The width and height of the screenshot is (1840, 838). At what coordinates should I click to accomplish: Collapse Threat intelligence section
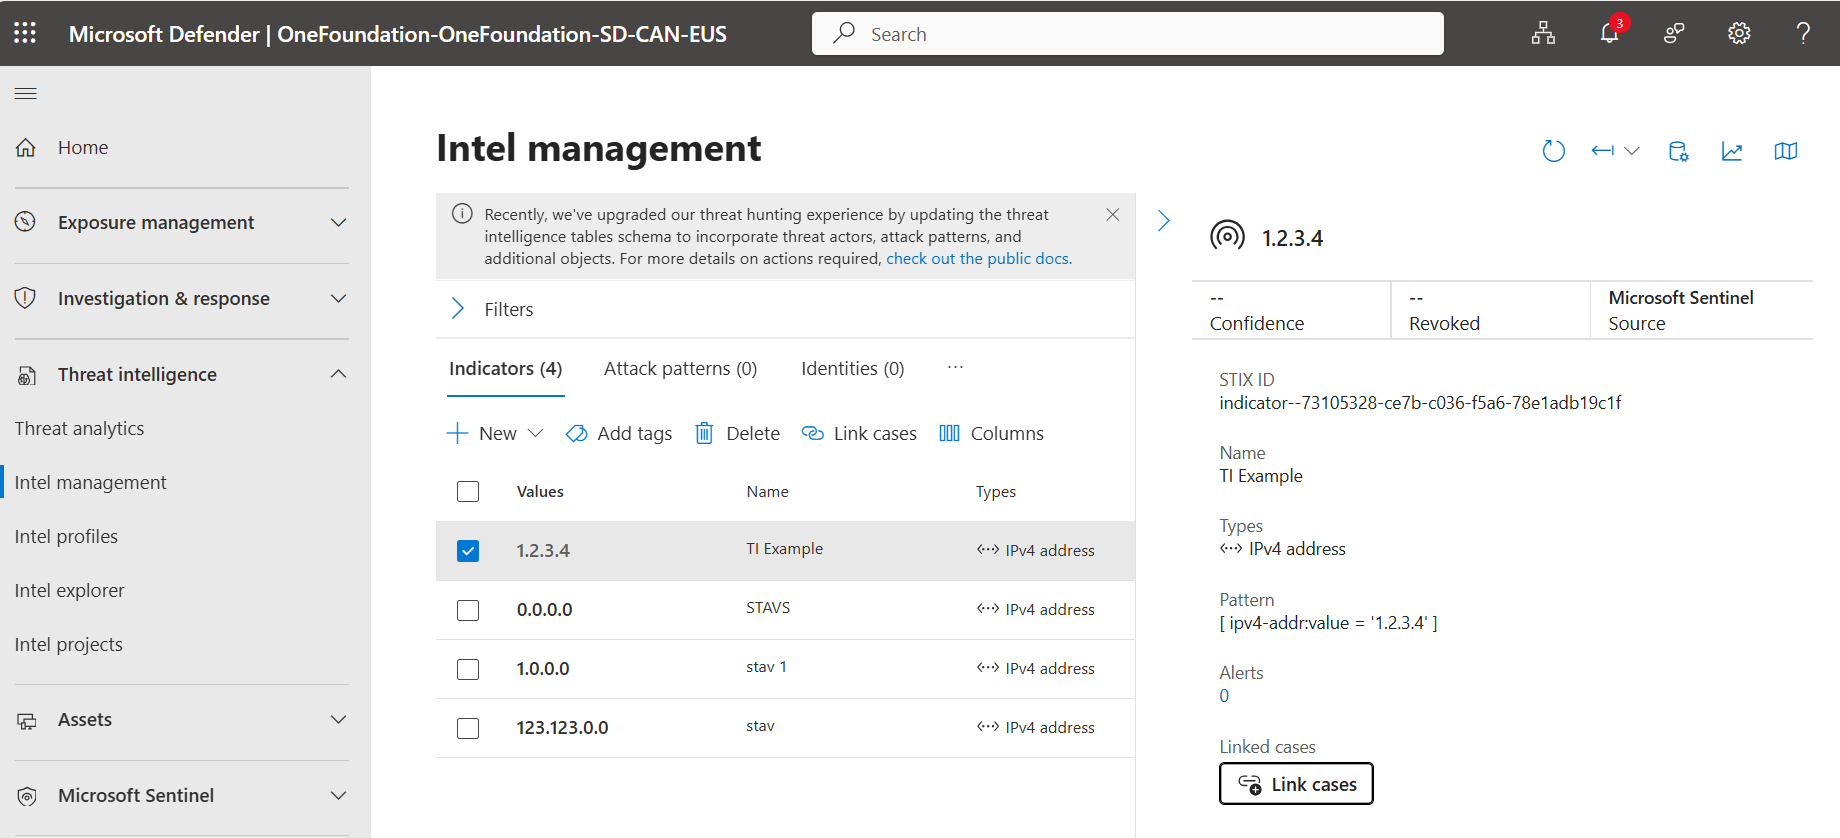click(339, 374)
